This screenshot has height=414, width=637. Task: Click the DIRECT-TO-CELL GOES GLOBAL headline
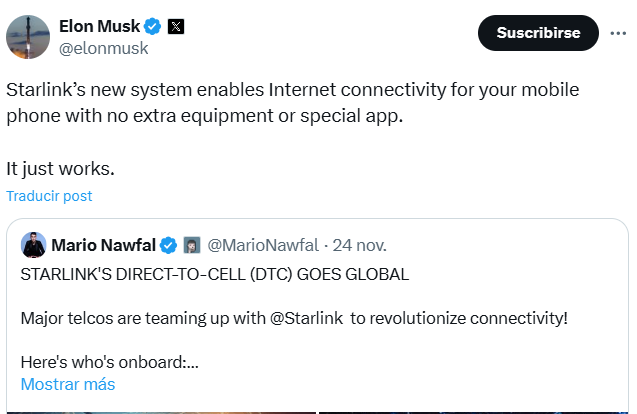[x=215, y=274]
